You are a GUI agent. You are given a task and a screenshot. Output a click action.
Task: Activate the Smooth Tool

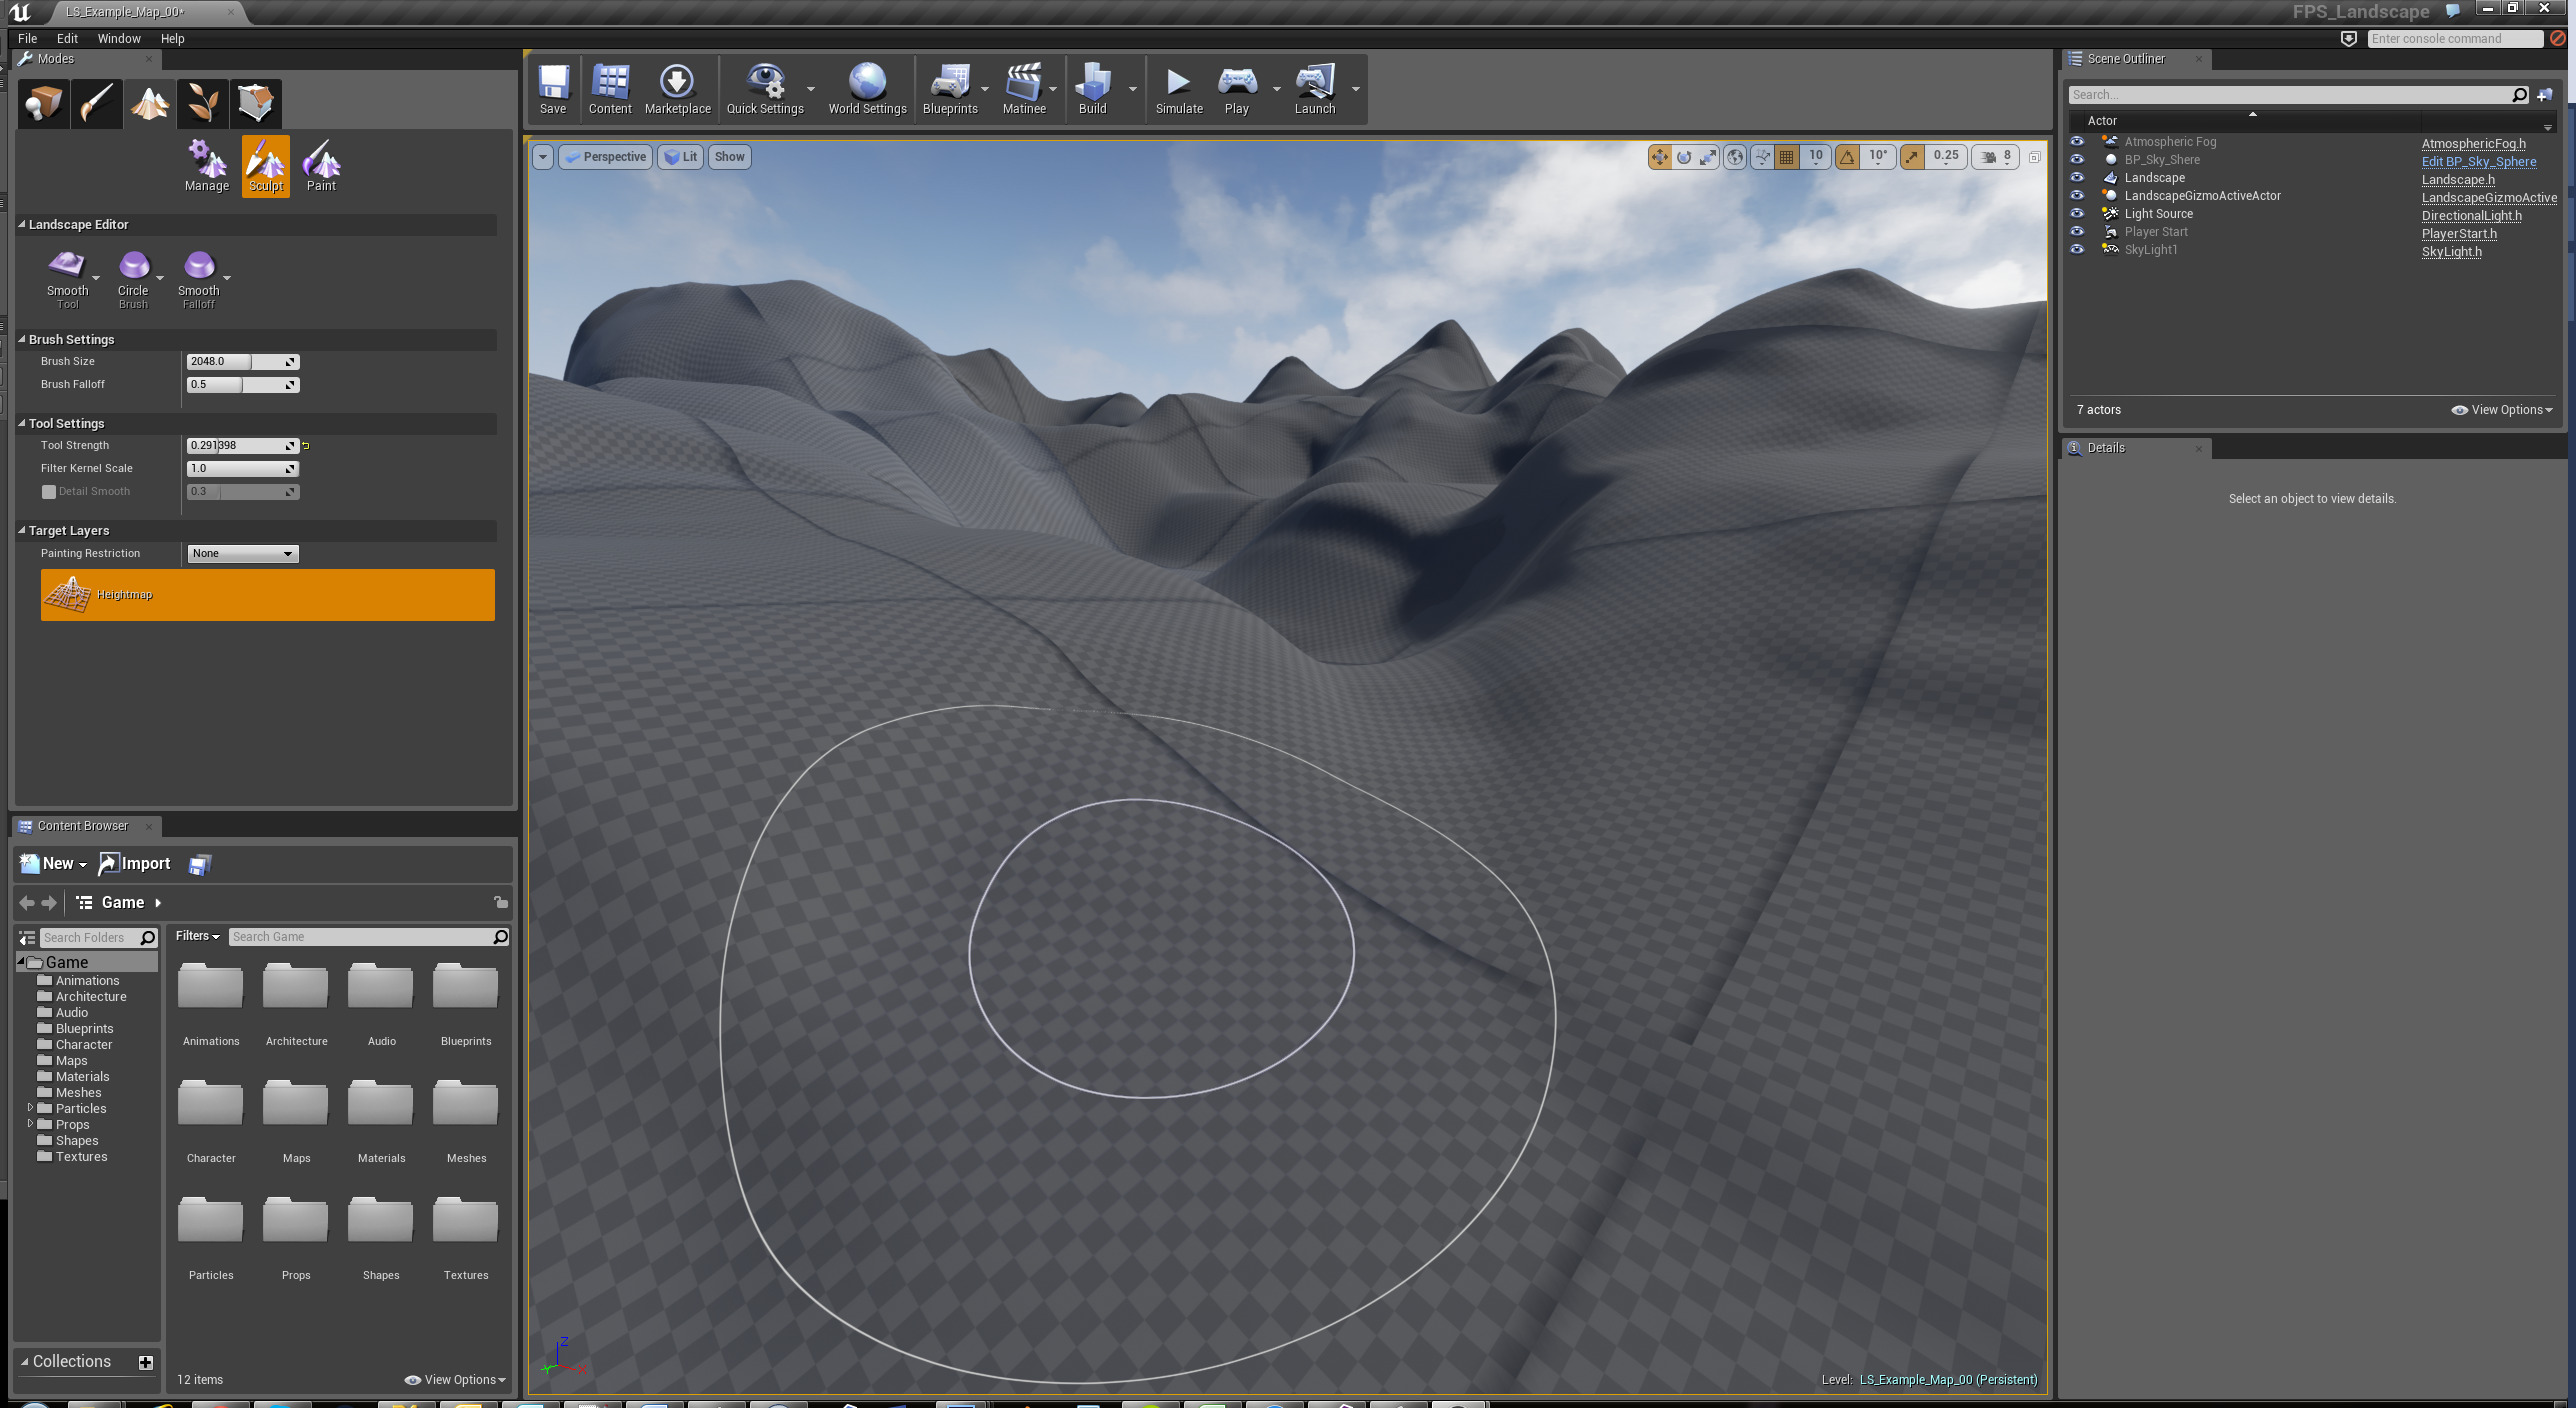coord(67,275)
